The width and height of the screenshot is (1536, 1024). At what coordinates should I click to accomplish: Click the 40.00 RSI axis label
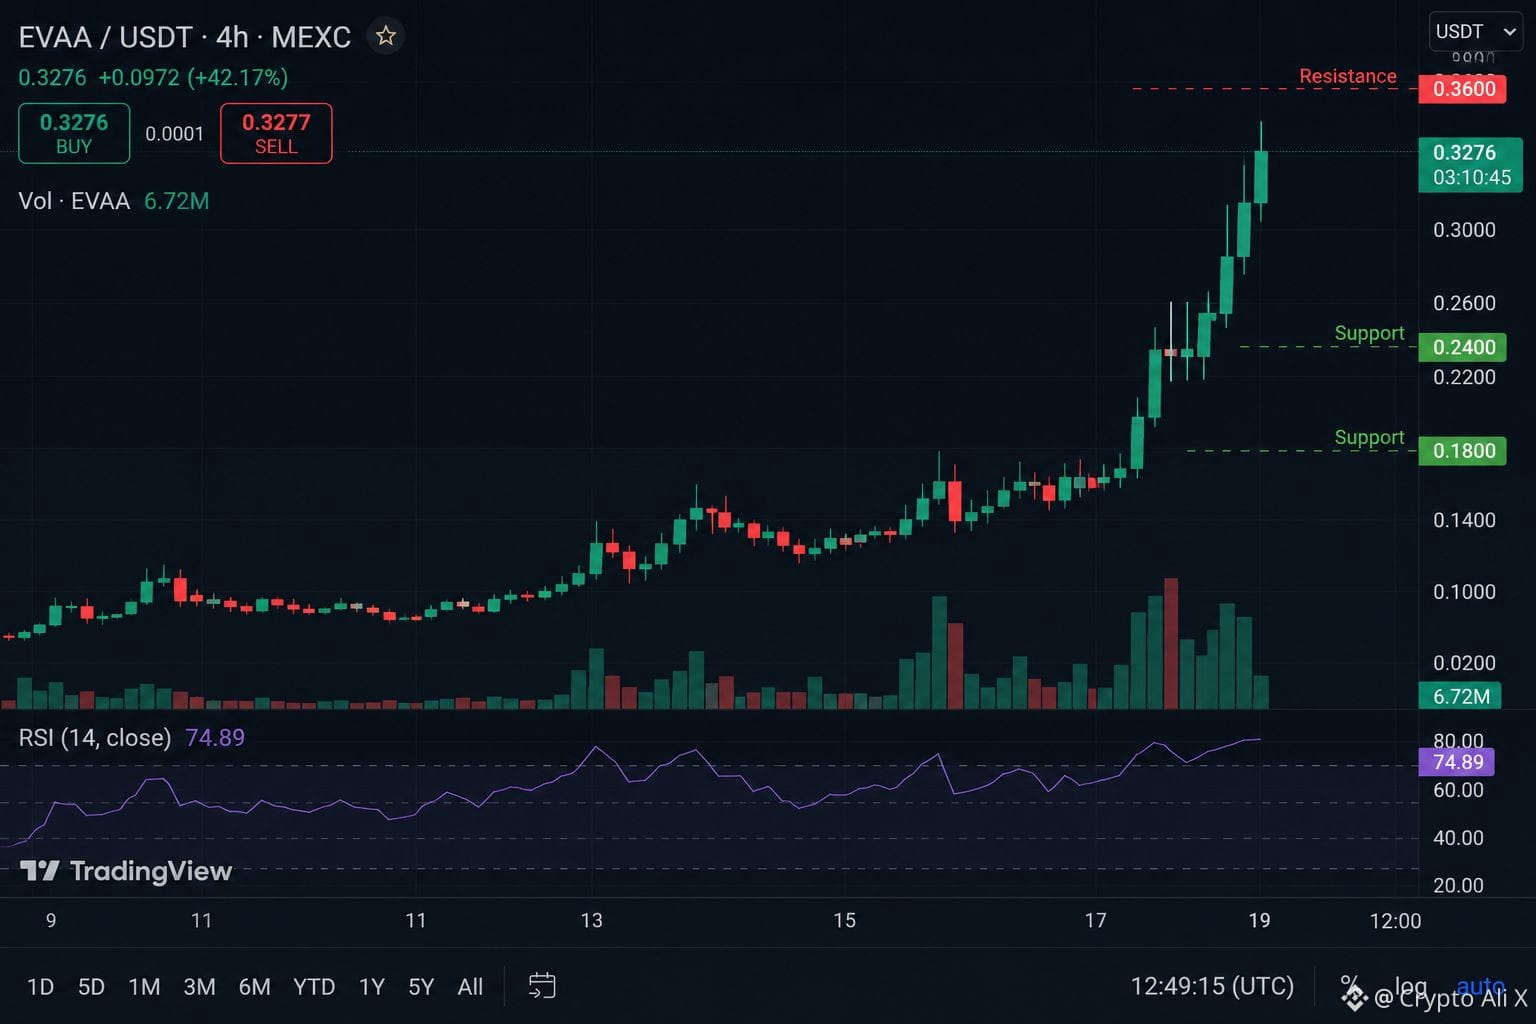1458,838
